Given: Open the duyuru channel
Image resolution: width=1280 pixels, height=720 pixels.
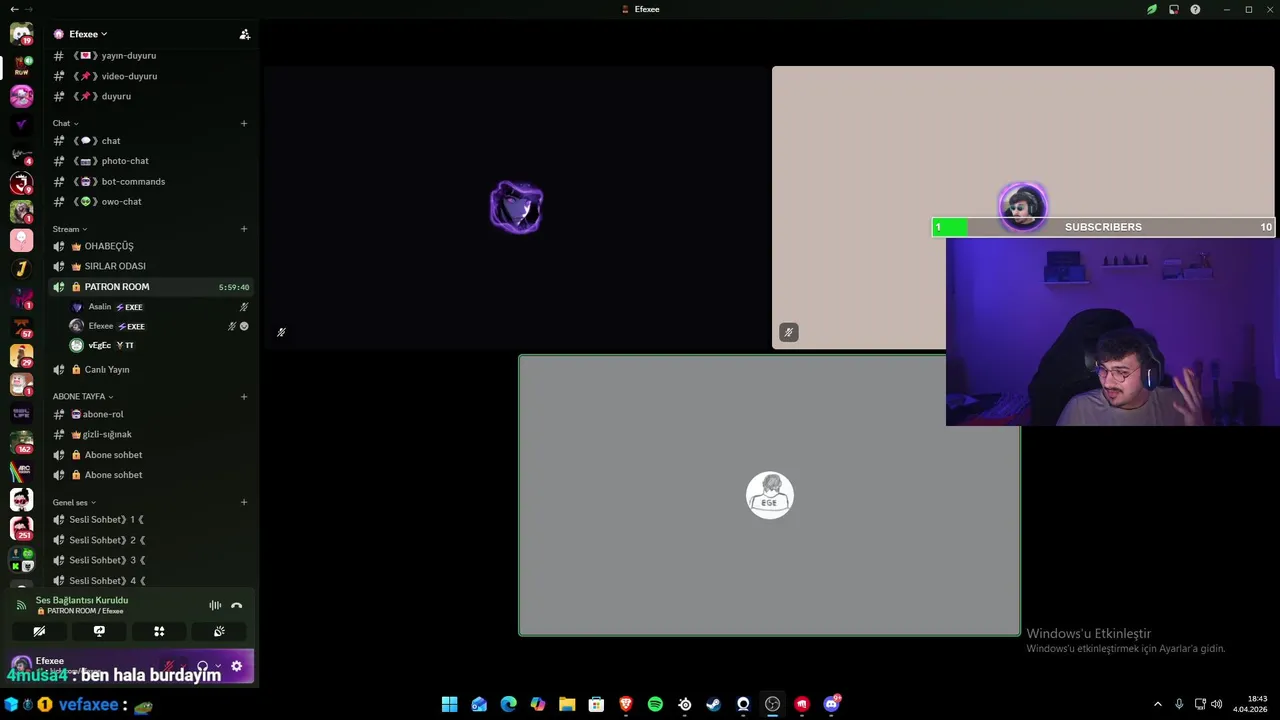Looking at the screenshot, I should 150,96.
